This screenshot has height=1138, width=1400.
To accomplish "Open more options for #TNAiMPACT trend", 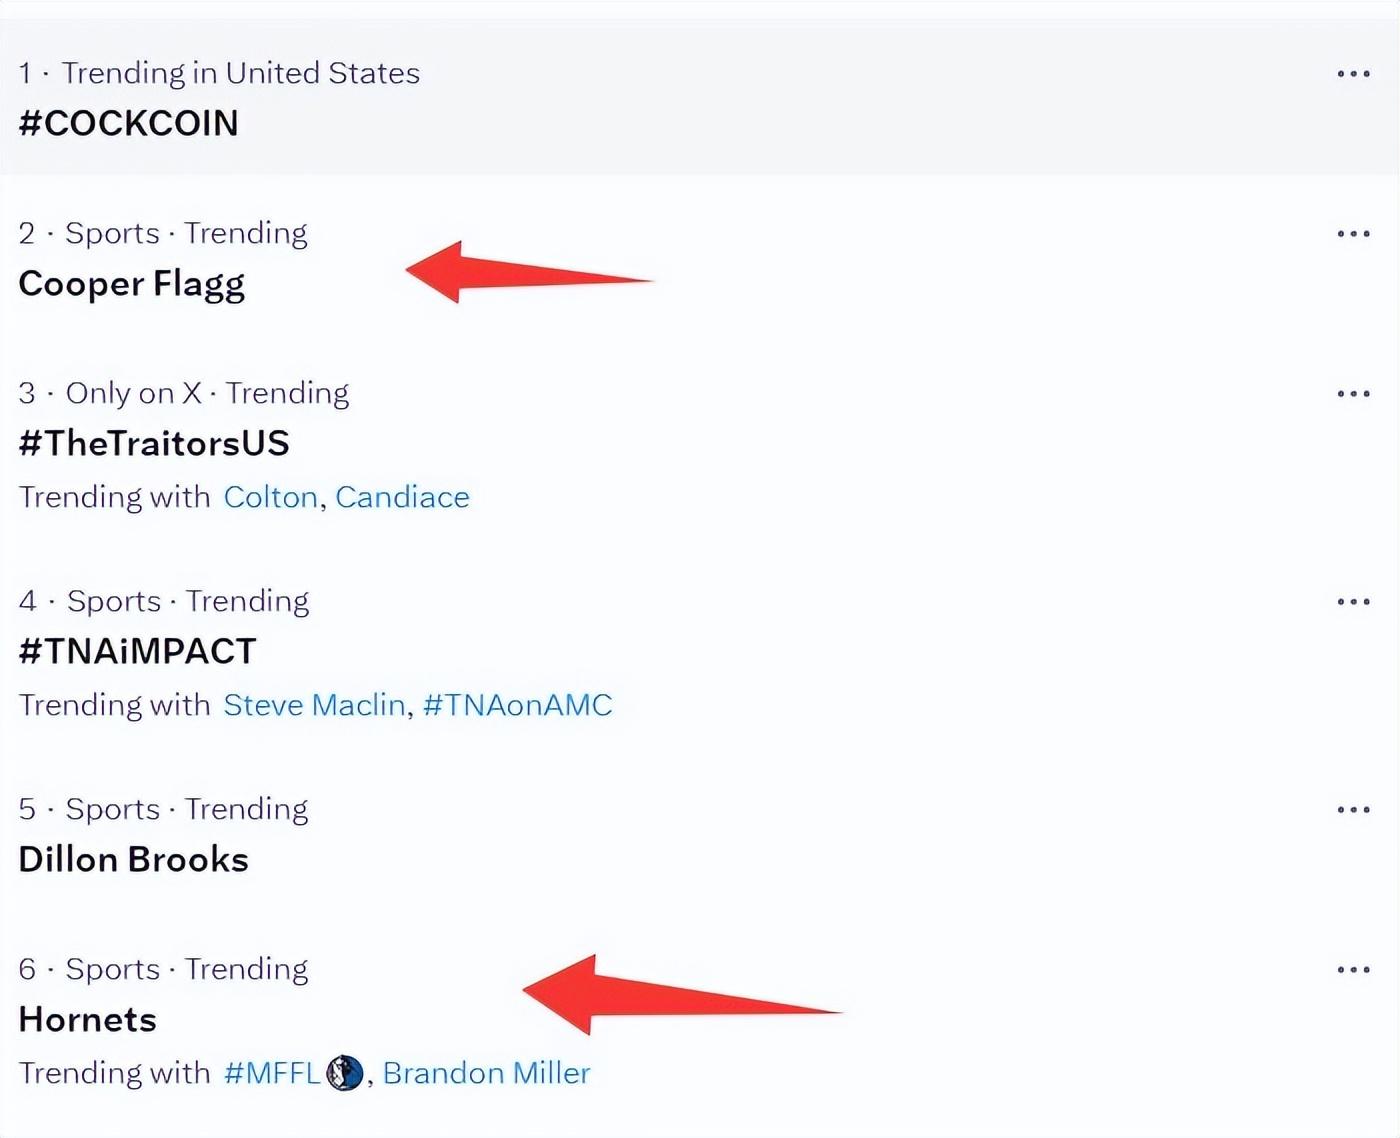I will [1353, 602].
